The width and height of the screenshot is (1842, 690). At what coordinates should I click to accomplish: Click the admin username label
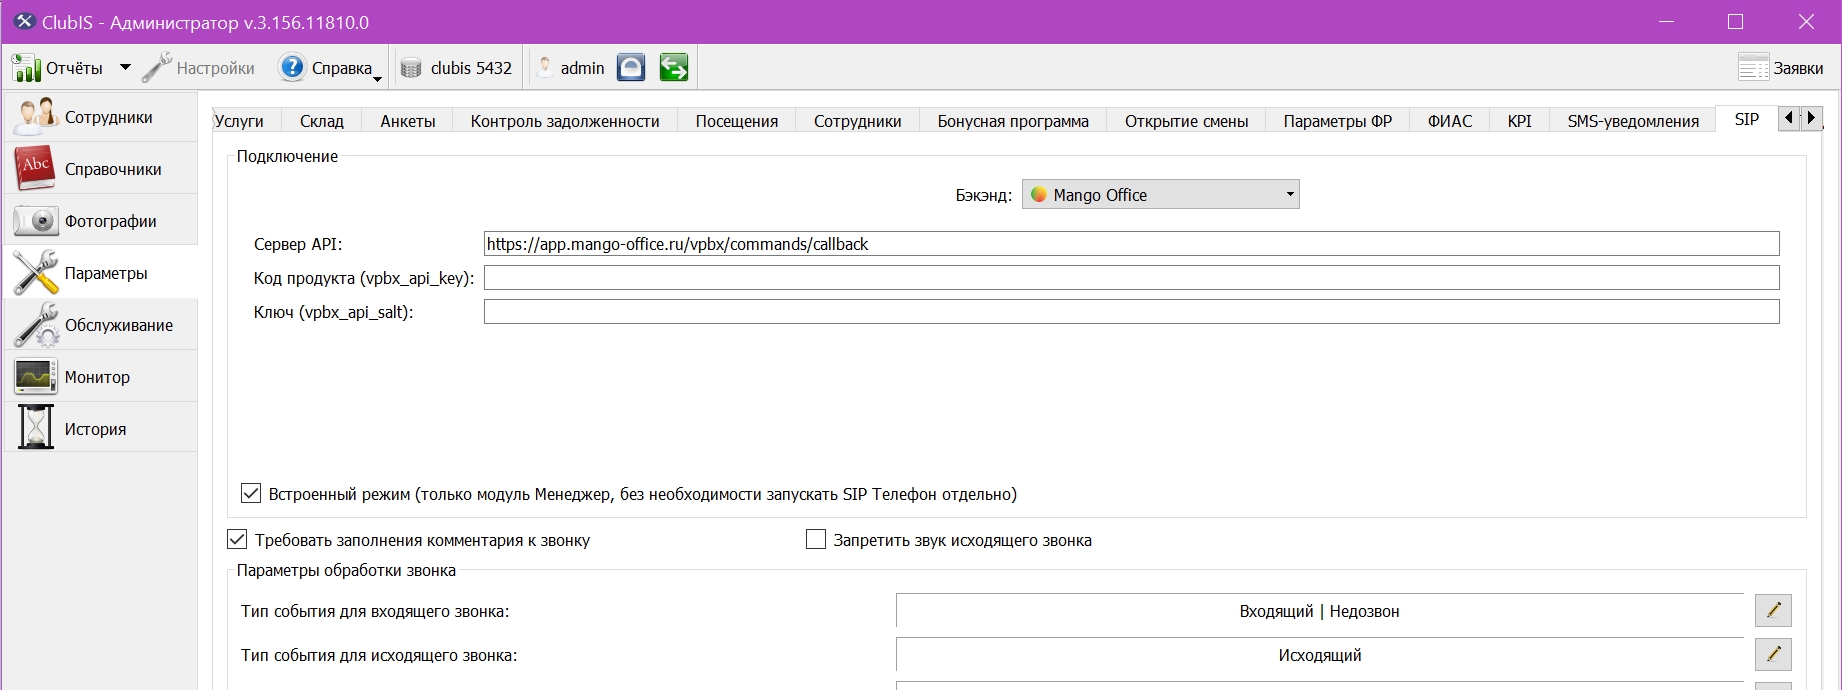(x=582, y=68)
